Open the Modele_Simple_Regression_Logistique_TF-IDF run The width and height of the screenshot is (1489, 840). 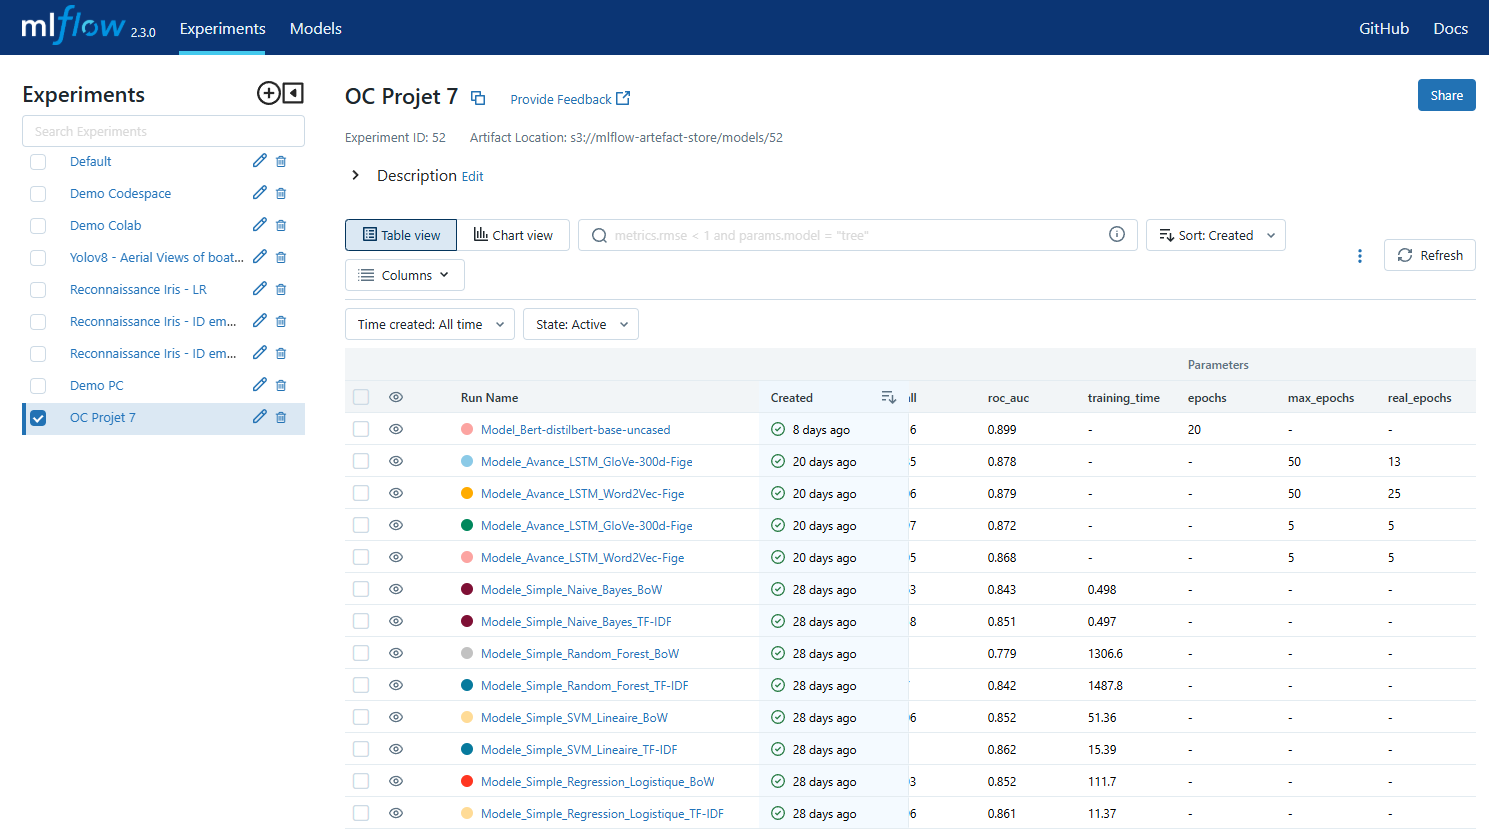[602, 813]
